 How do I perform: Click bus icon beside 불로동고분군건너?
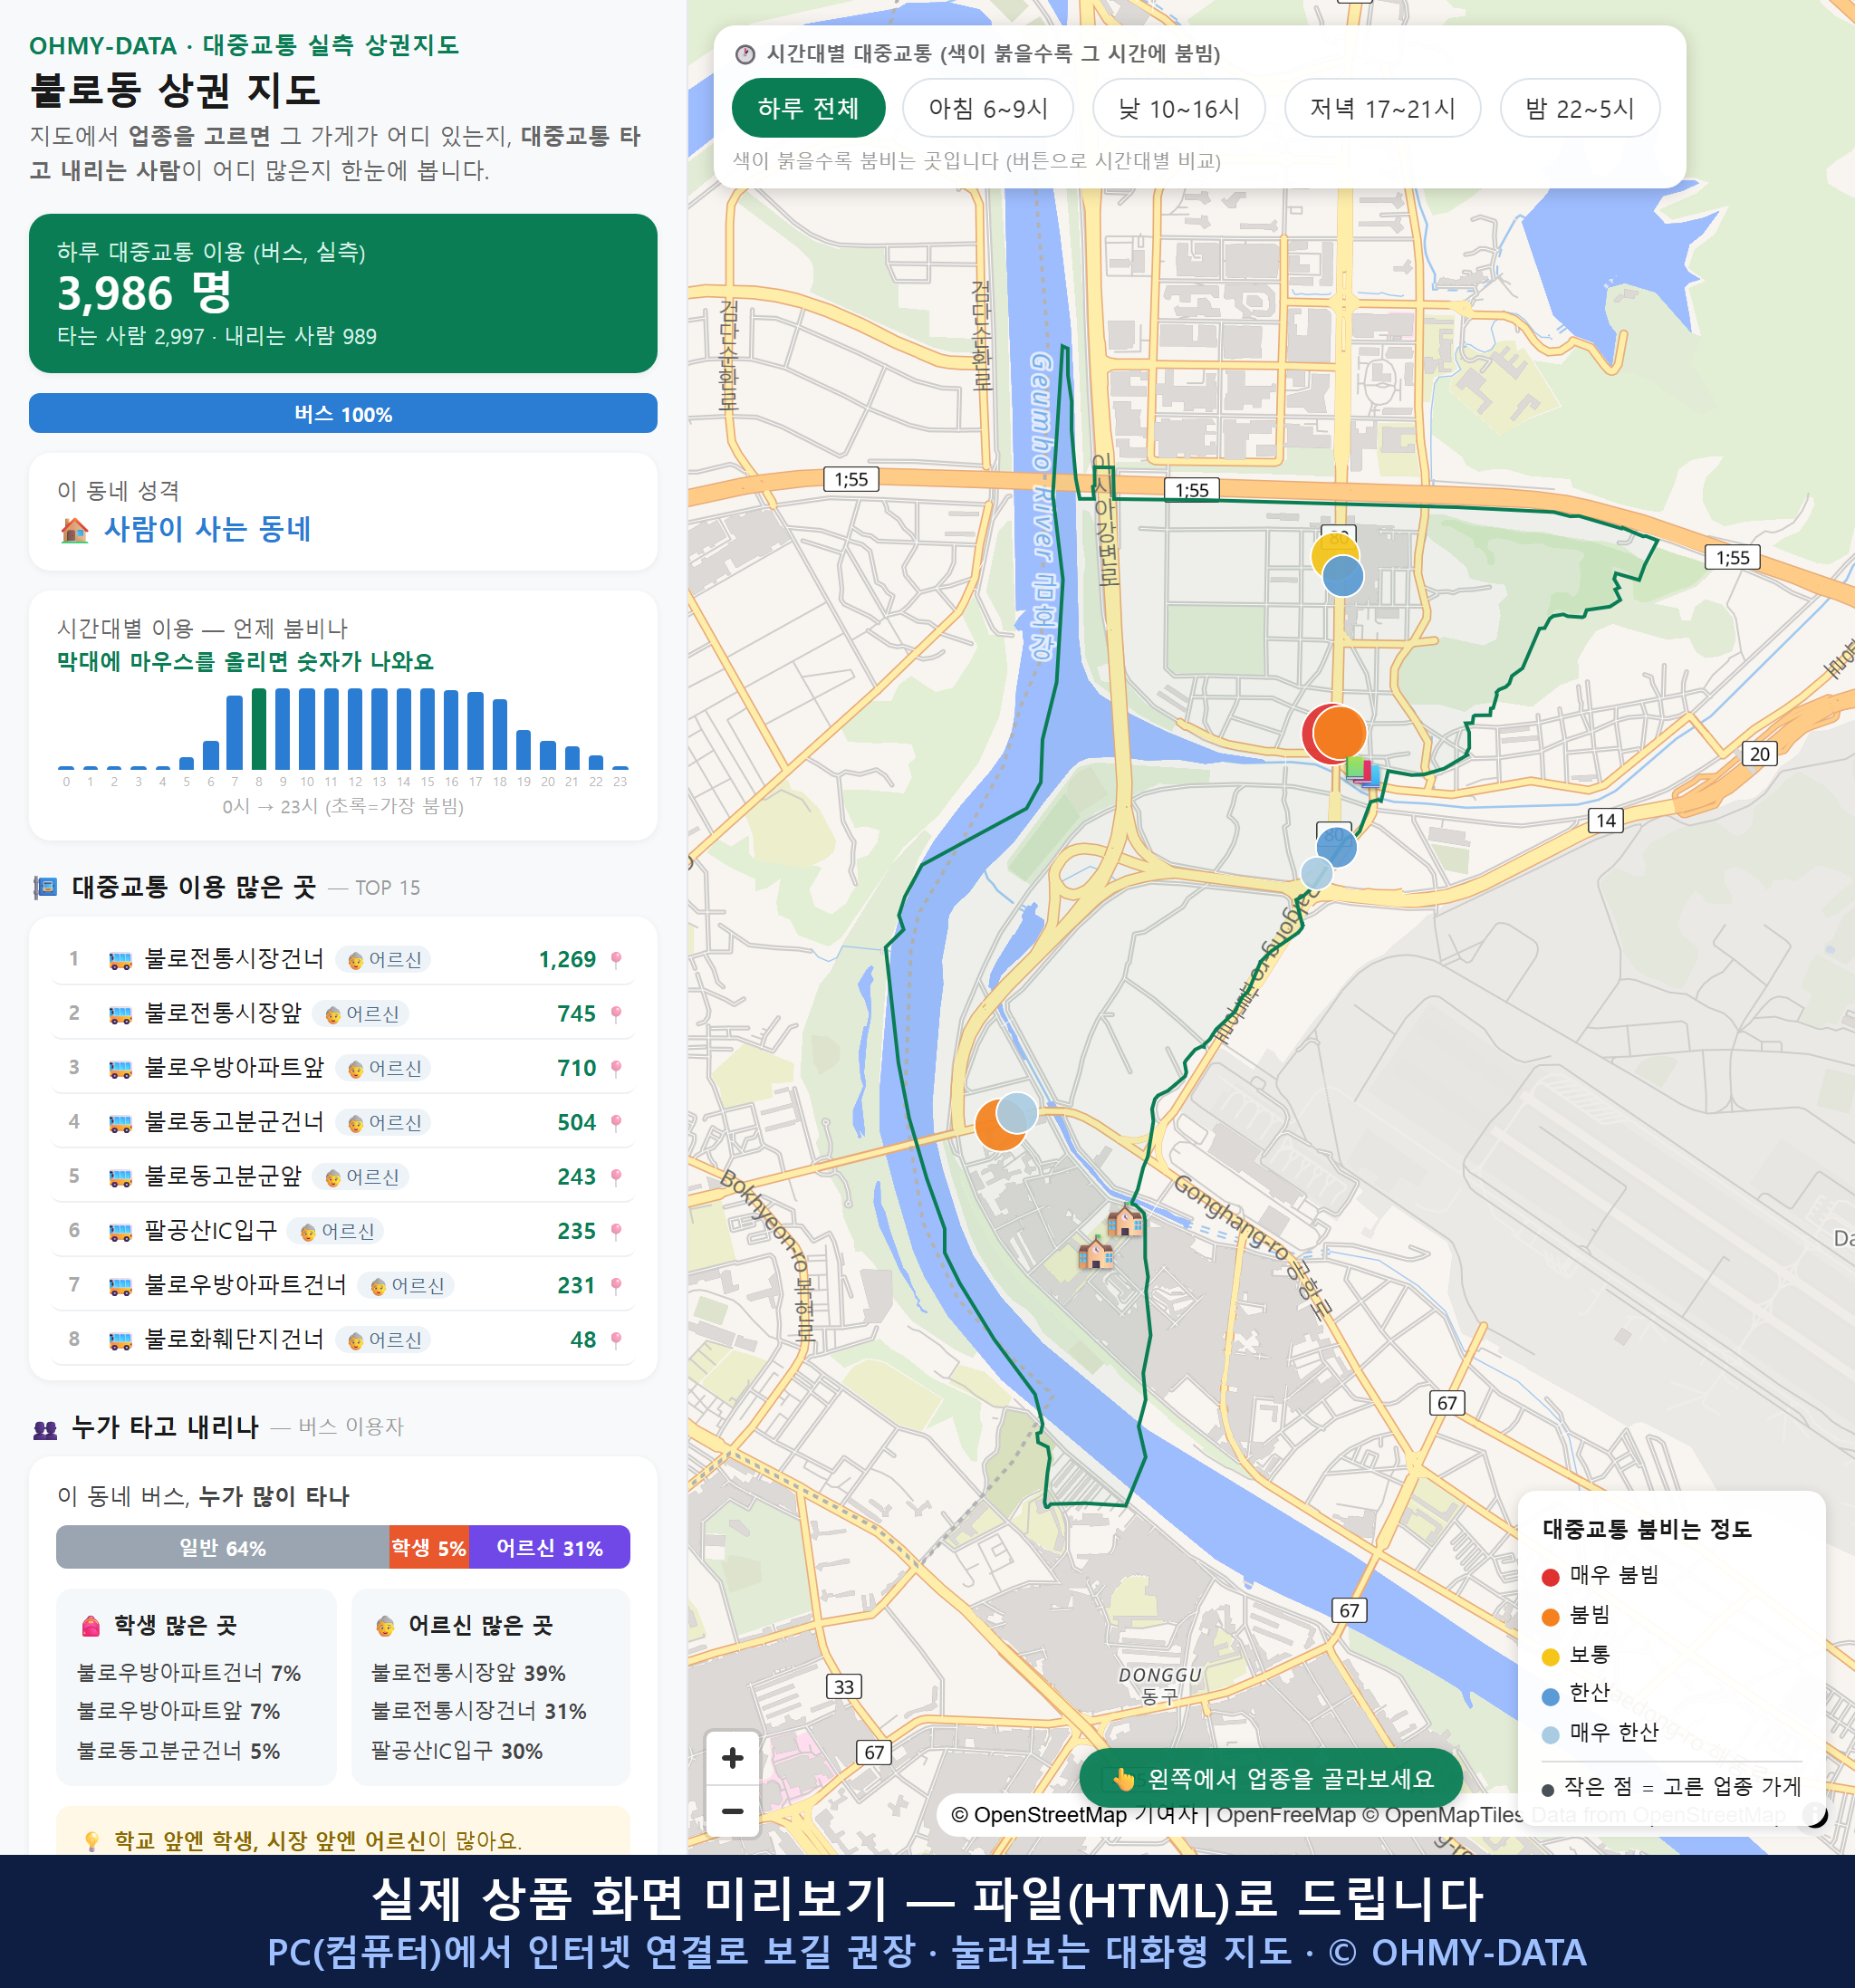tap(120, 1123)
